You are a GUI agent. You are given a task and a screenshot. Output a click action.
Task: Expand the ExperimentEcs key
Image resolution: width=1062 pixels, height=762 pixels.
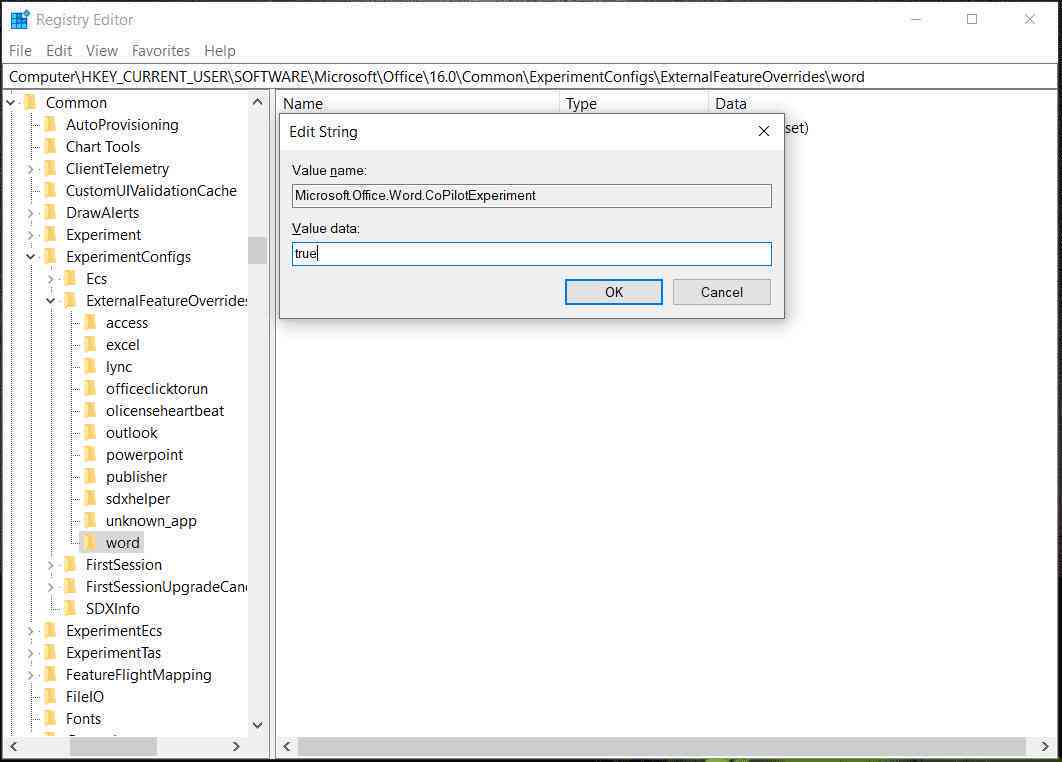click(30, 631)
